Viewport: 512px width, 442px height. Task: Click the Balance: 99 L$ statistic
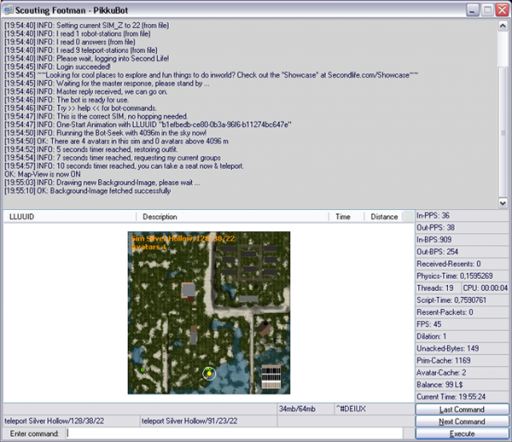(x=462, y=384)
